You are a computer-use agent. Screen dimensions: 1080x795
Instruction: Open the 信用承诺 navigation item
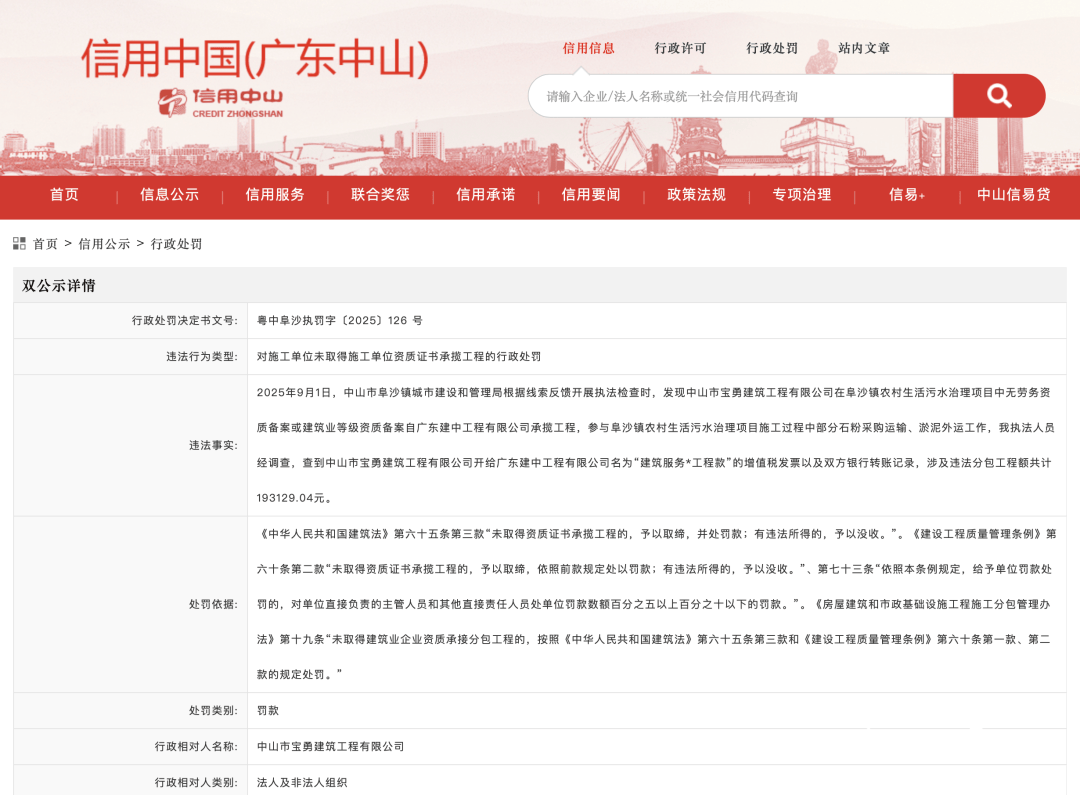click(486, 195)
